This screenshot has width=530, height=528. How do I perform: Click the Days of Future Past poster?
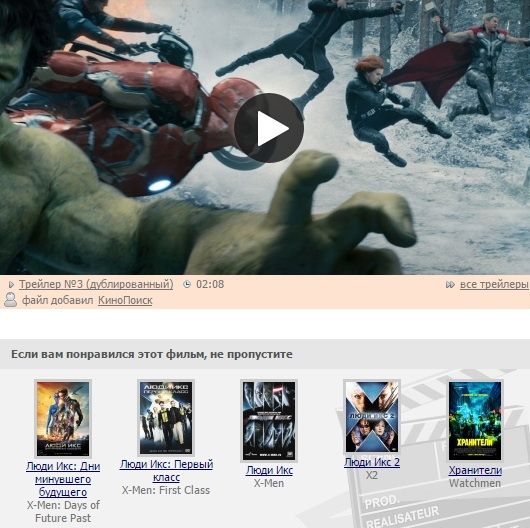tap(63, 419)
